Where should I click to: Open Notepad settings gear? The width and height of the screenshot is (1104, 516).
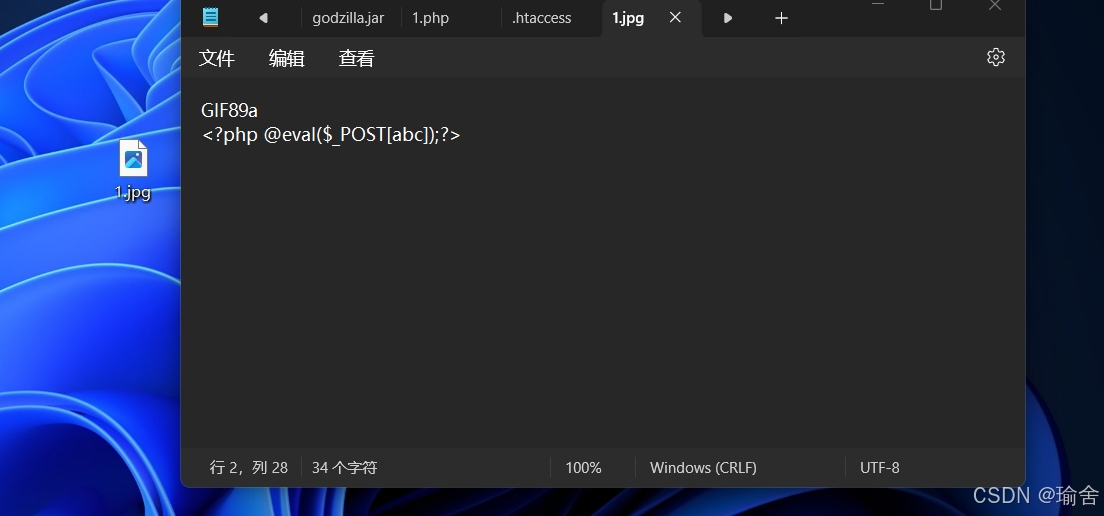coord(996,57)
